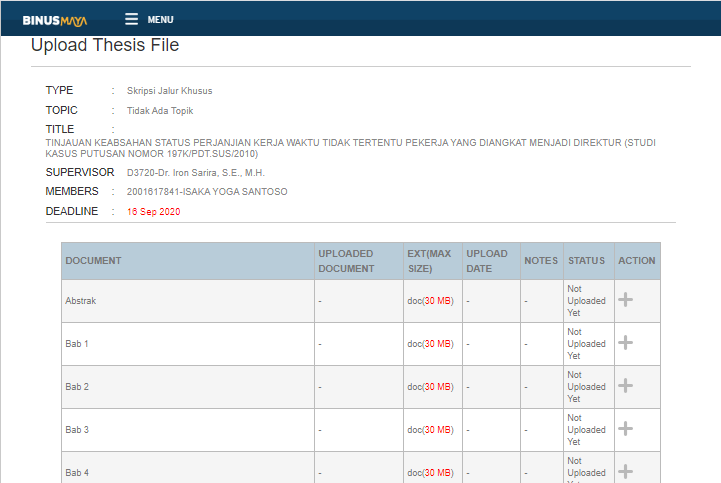Select the Abstrak document name cell
The image size is (721, 483).
tap(81, 300)
